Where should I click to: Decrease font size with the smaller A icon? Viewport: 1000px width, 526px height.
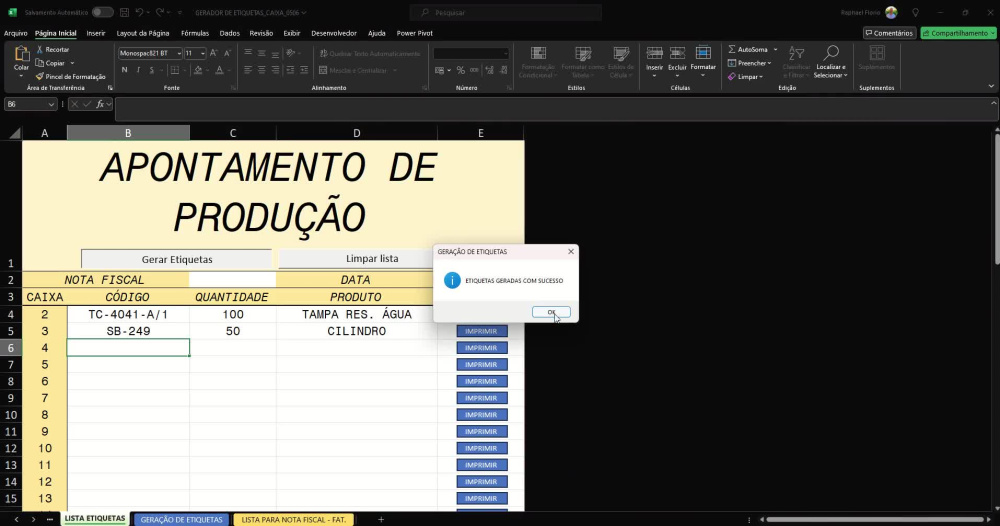click(x=227, y=54)
